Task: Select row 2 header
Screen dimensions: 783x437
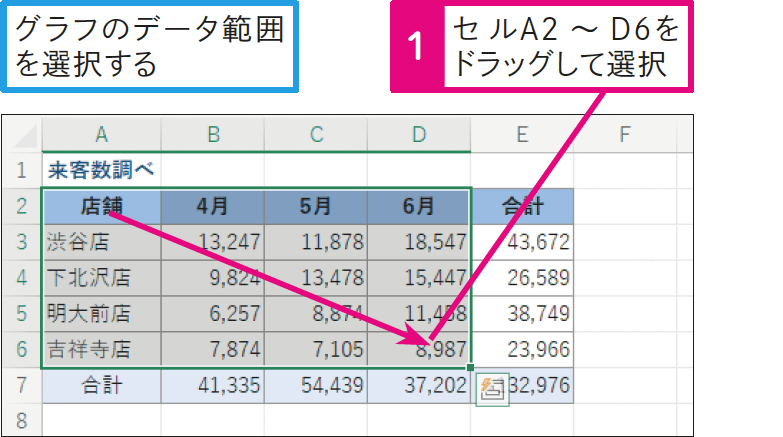Action: tap(22, 206)
